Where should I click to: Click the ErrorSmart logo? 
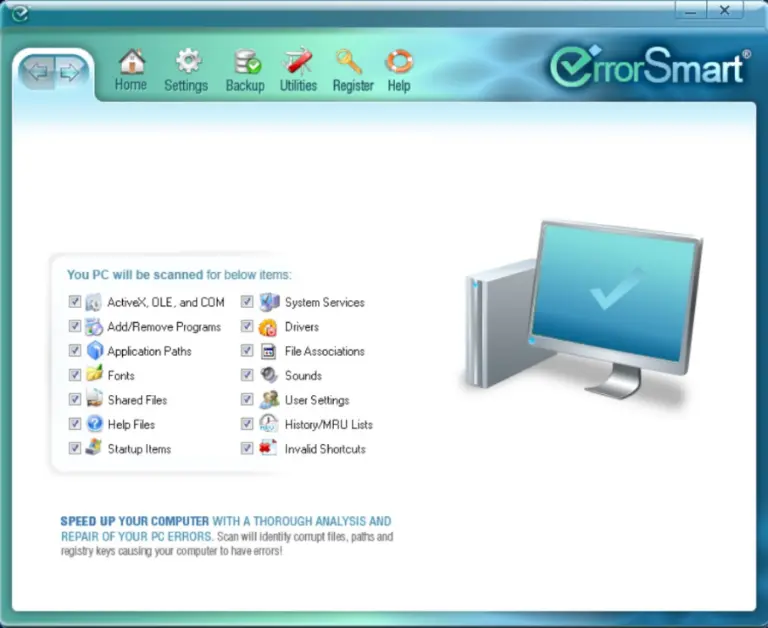pos(649,66)
